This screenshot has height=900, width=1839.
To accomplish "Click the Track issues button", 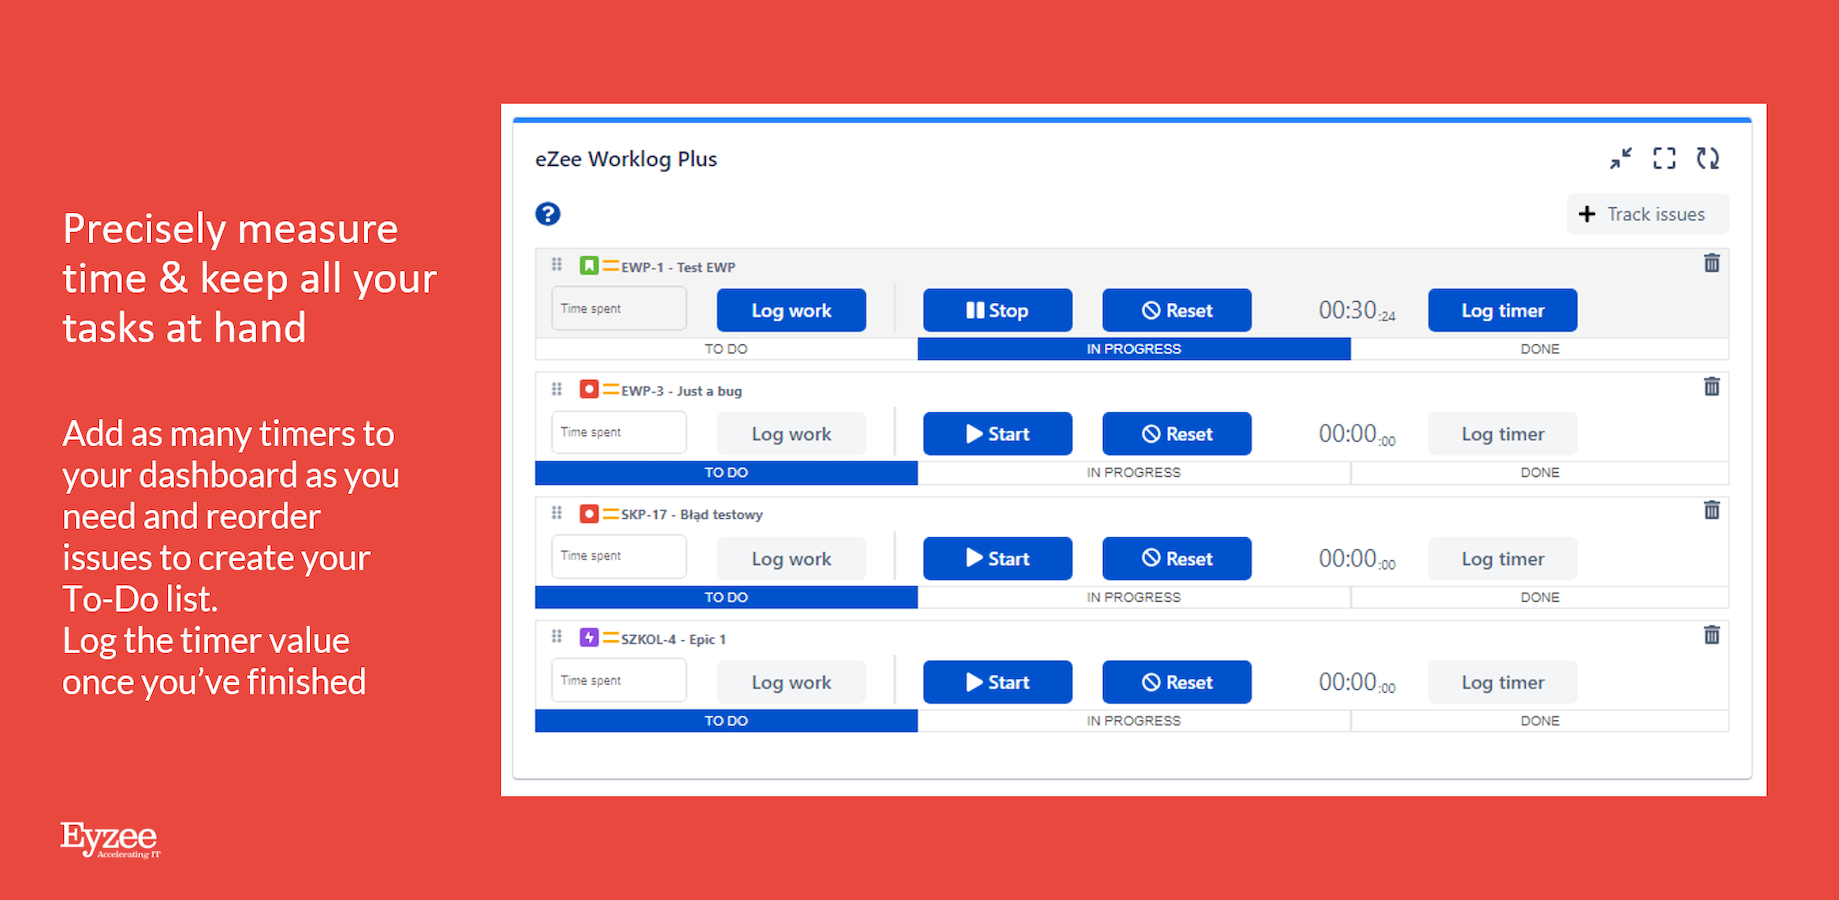I will (x=1647, y=214).
